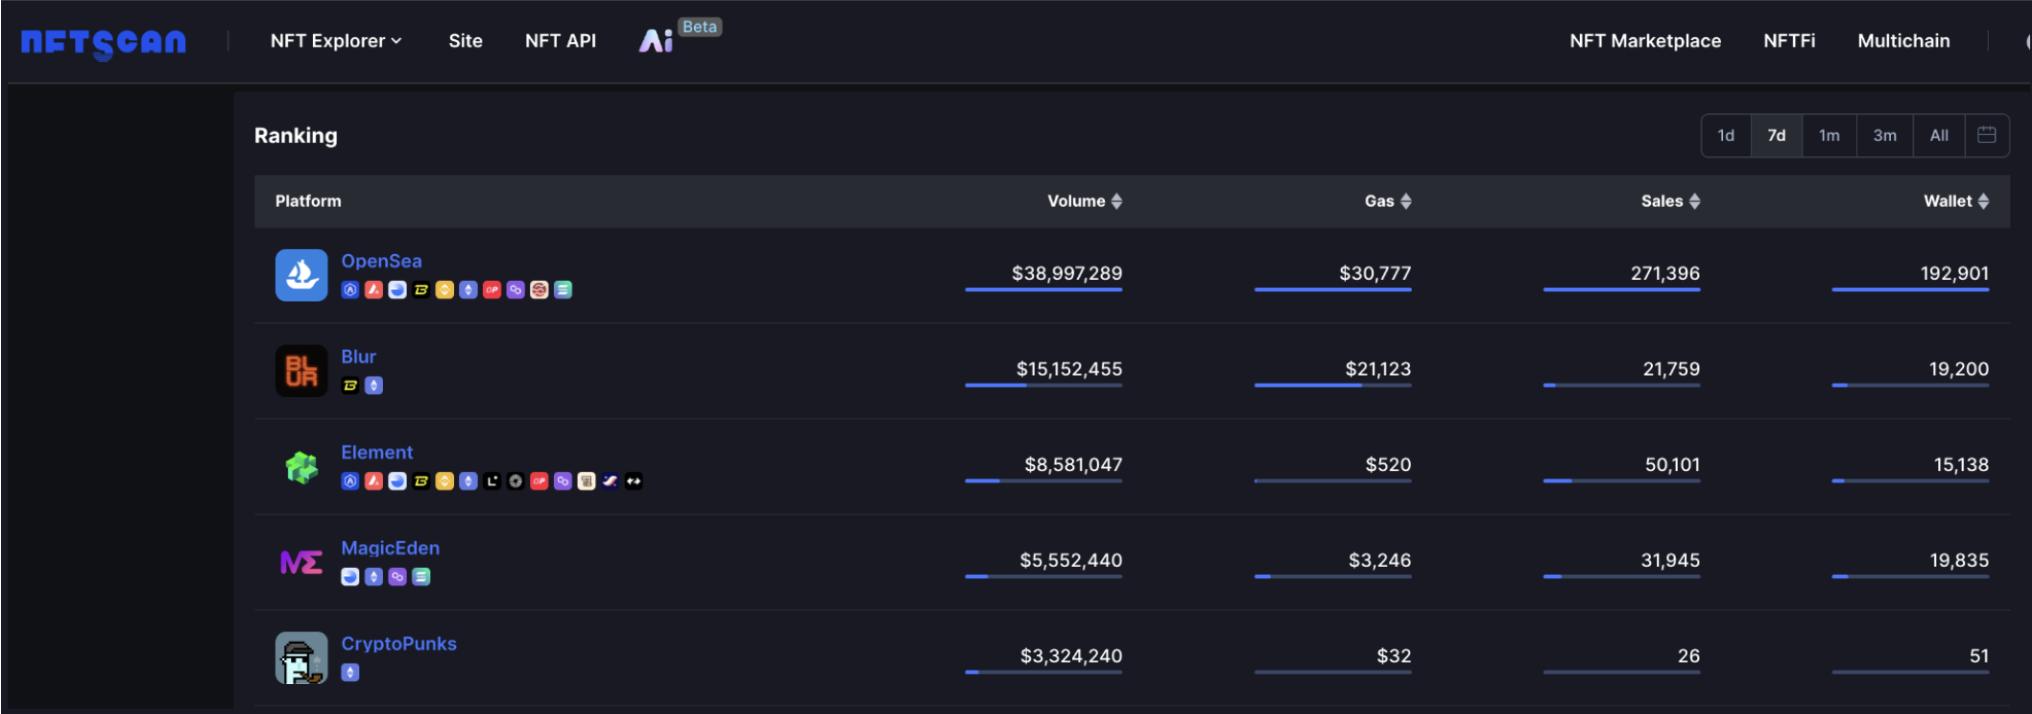This screenshot has width=2032, height=714.
Task: Click Blur gas value $21,123
Action: point(1378,369)
